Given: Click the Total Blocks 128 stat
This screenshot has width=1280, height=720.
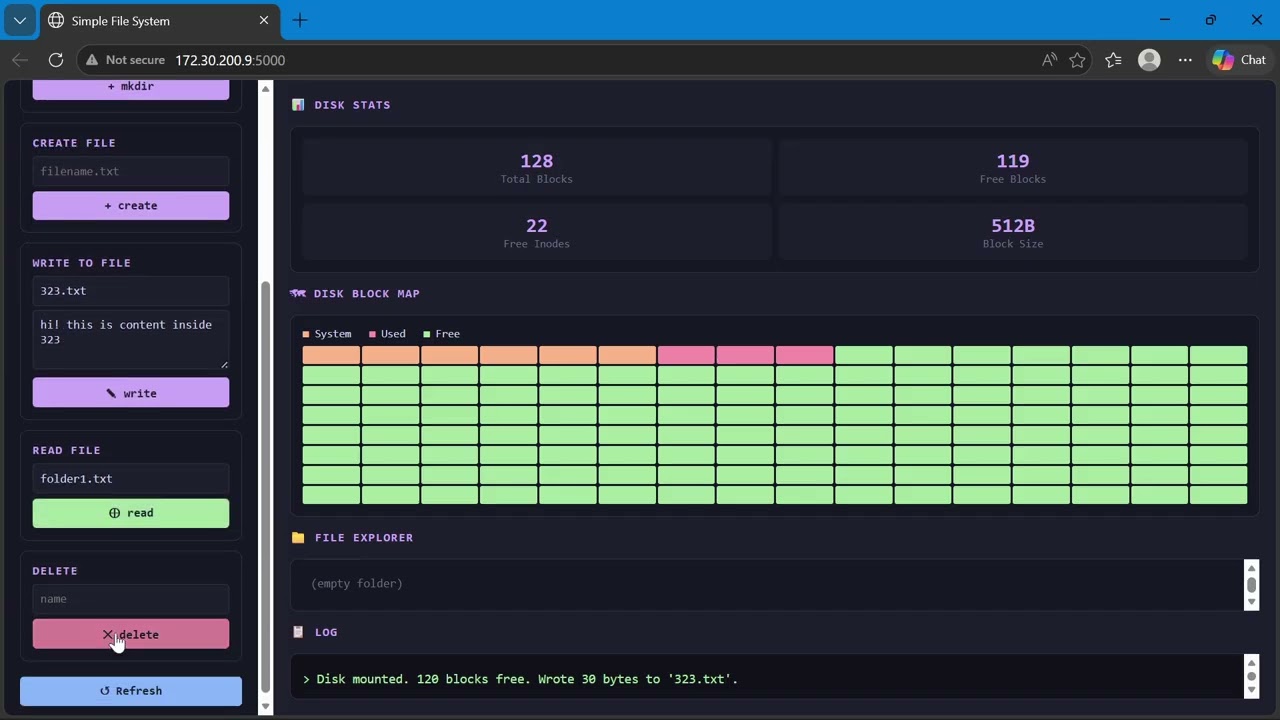Looking at the screenshot, I should click(537, 167).
